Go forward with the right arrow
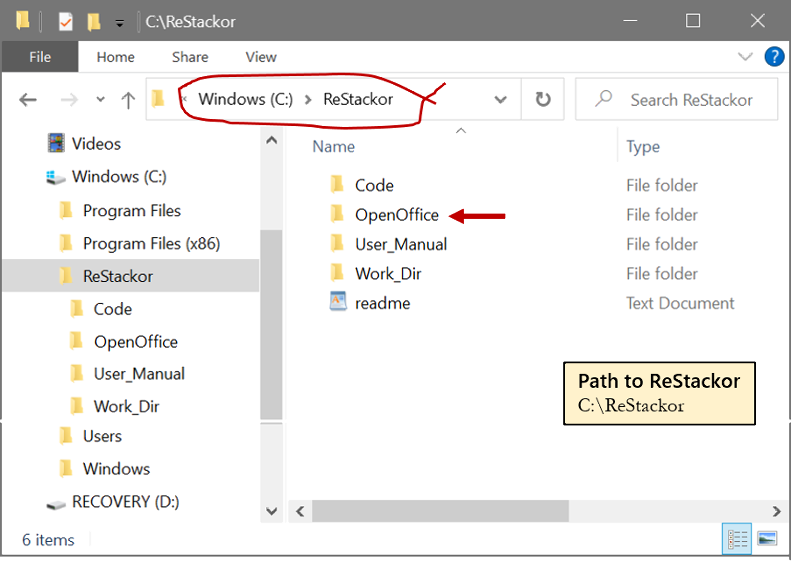The height and width of the screenshot is (562, 791). pyautogui.click(x=69, y=100)
